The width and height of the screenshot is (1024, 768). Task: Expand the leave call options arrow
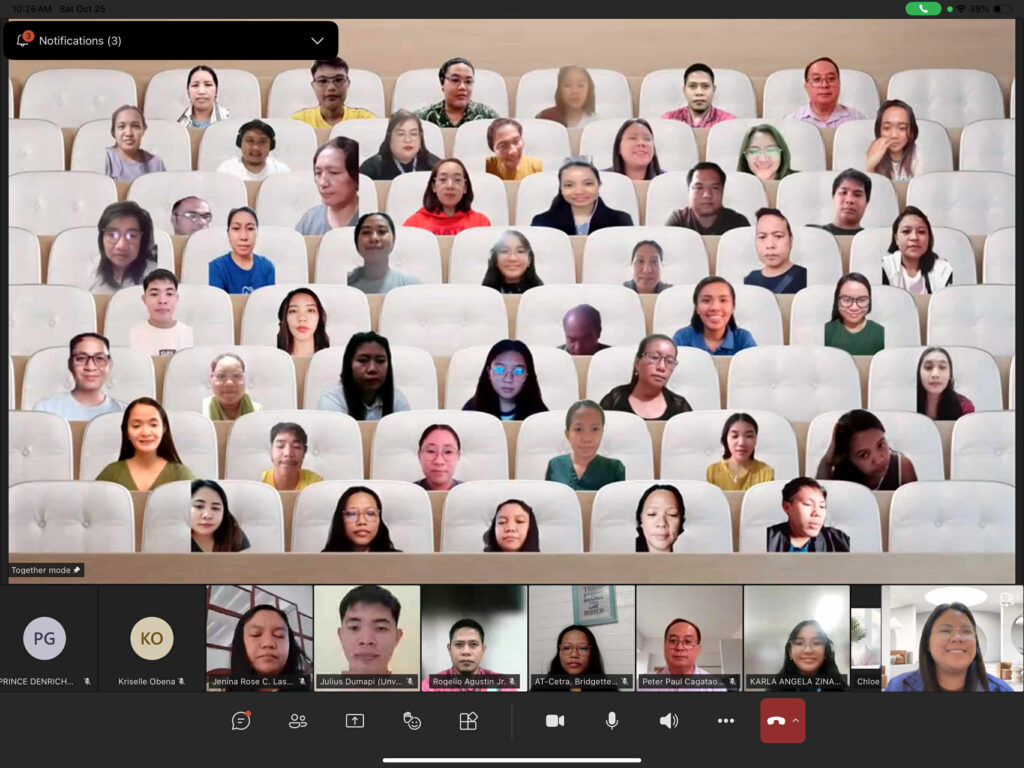pyautogui.click(x=796, y=721)
